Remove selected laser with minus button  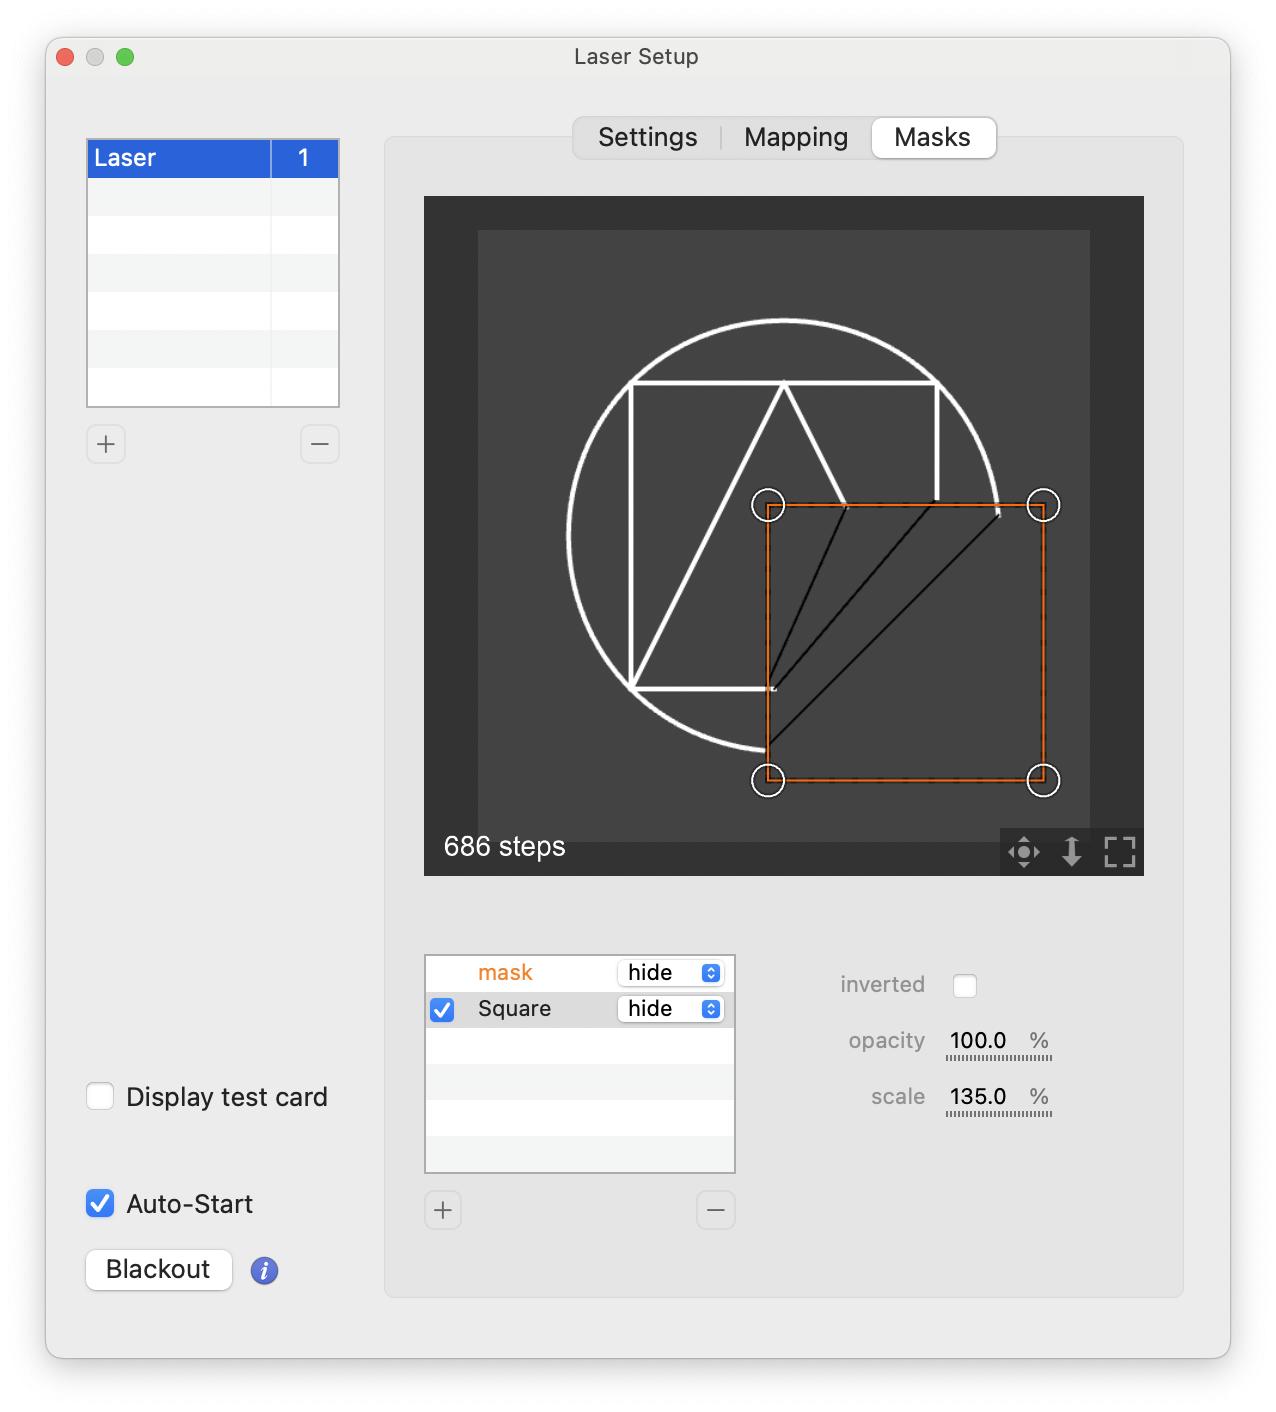click(x=320, y=444)
